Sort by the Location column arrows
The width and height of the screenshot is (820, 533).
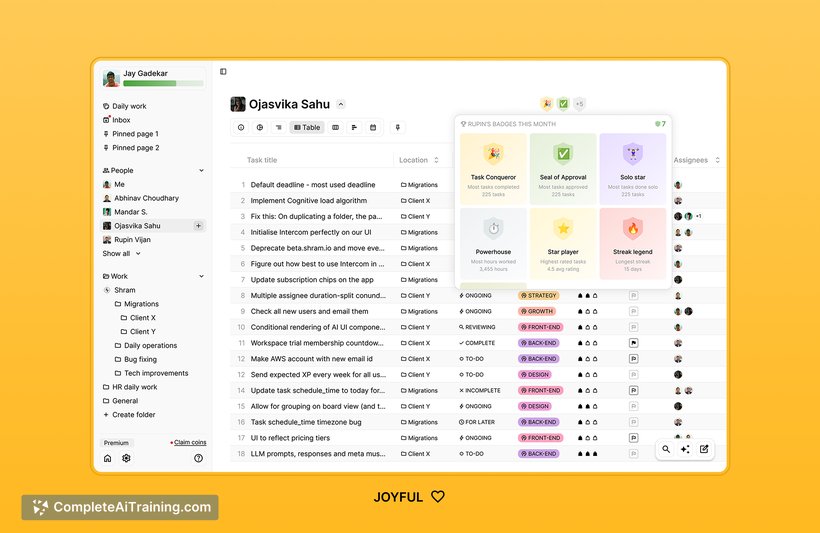tap(436, 160)
